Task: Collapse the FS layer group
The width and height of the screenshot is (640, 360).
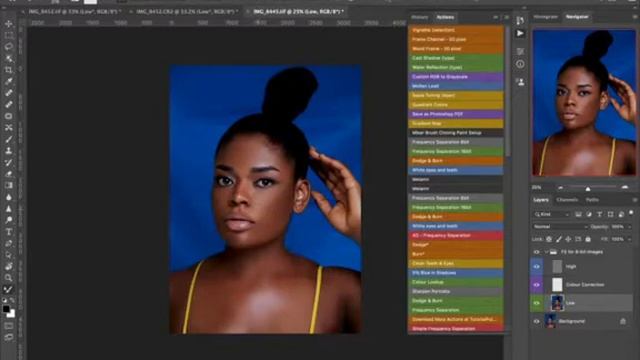Action: pyautogui.click(x=546, y=252)
